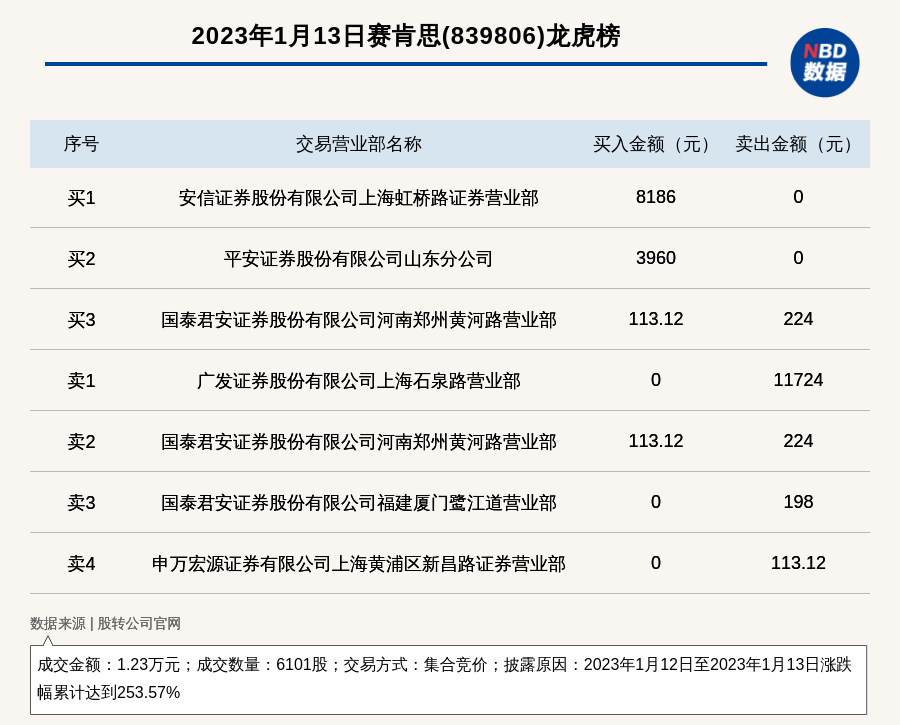The image size is (900, 725).
Task: Click the 交易营业部名称 column header
Action: point(359,144)
